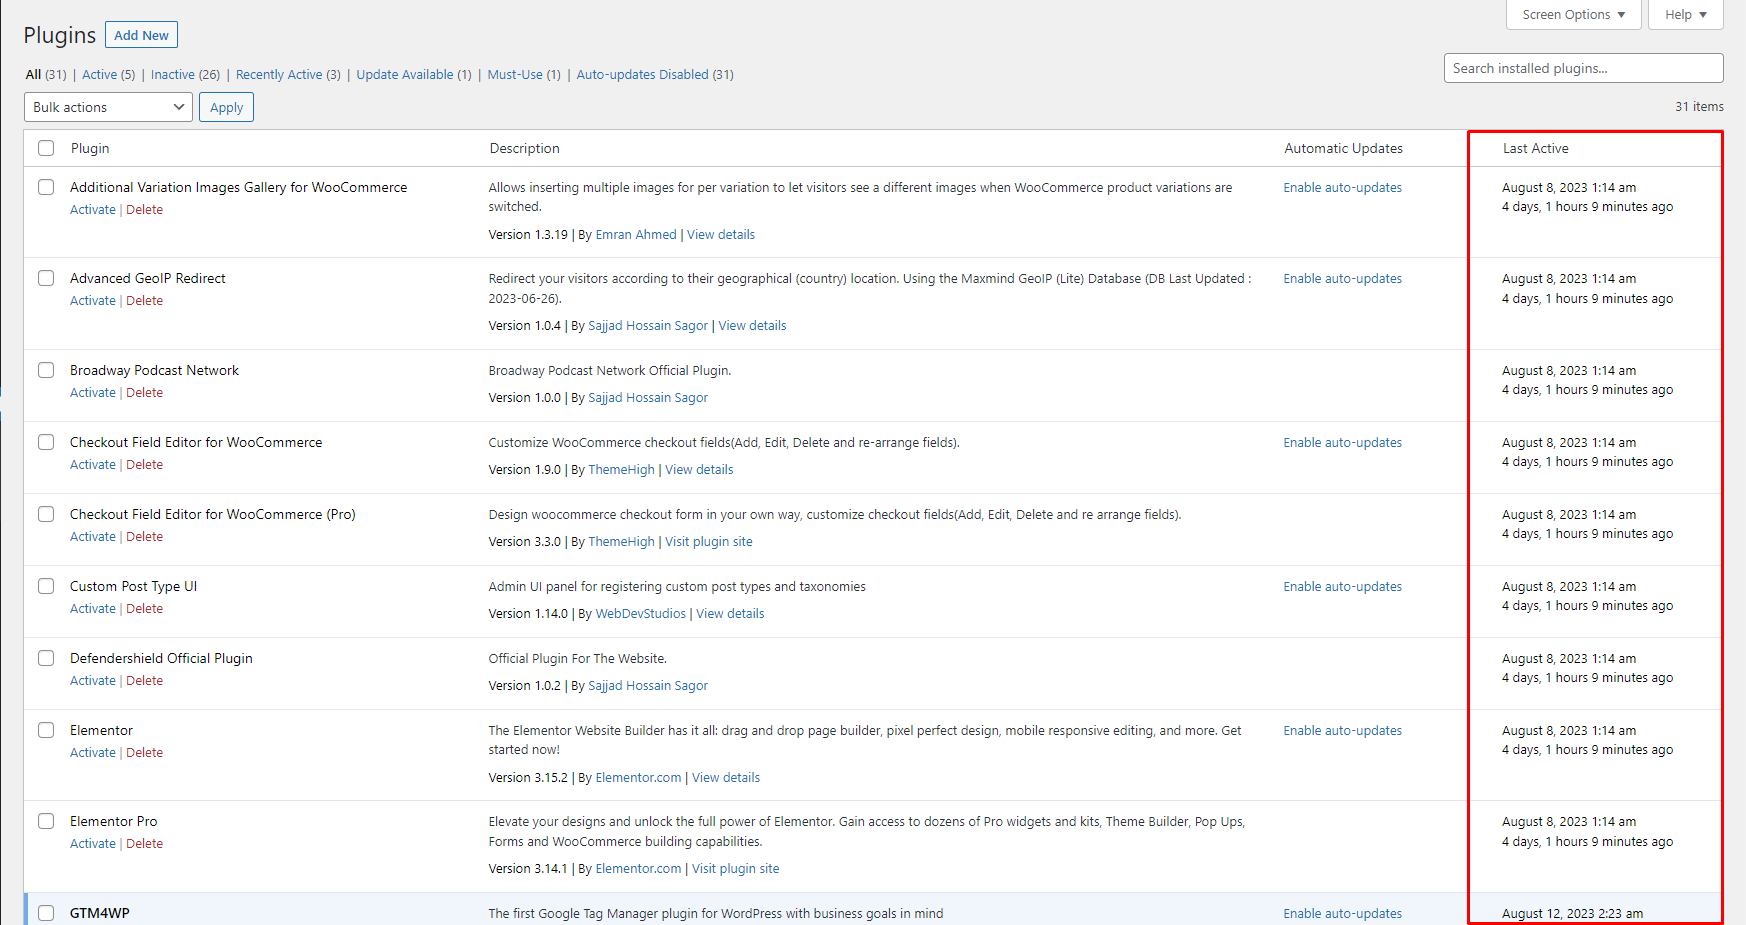Image resolution: width=1746 pixels, height=925 pixels.
Task: Activate Defendershield Official Plugin
Action: pos(93,681)
